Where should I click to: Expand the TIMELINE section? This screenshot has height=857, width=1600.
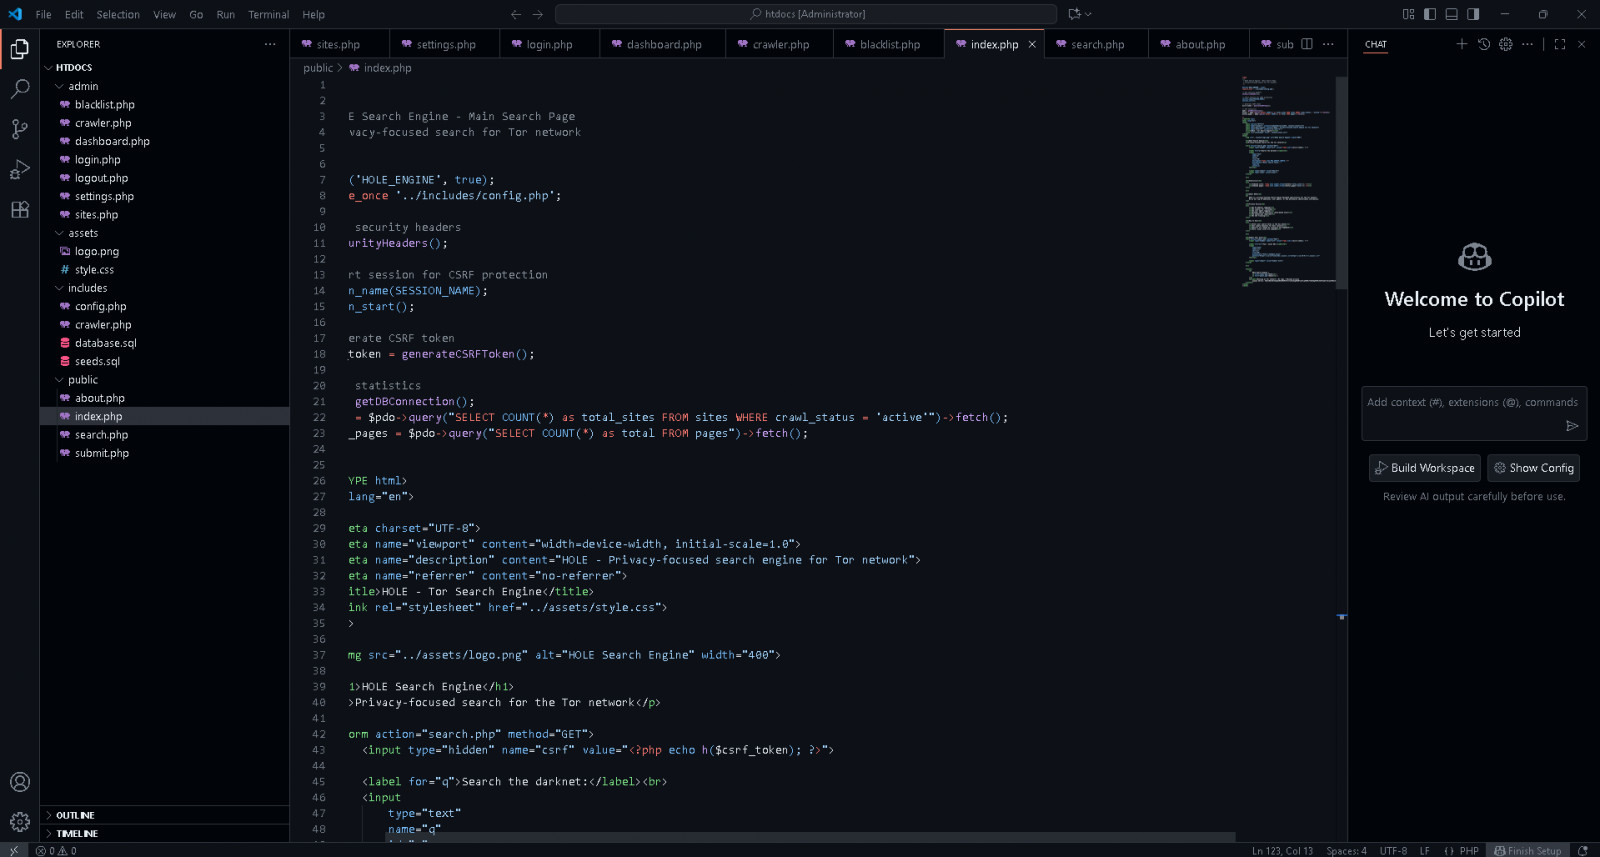click(x=76, y=833)
